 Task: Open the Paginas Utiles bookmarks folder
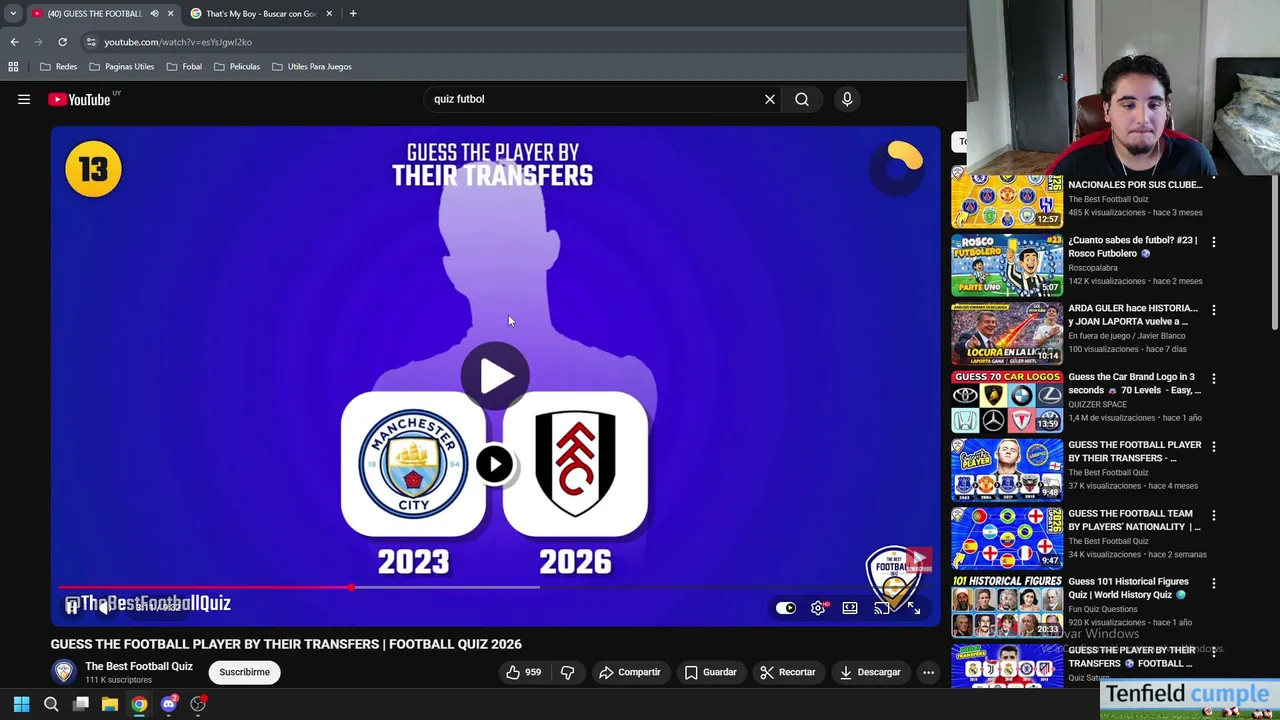pyautogui.click(x=121, y=66)
